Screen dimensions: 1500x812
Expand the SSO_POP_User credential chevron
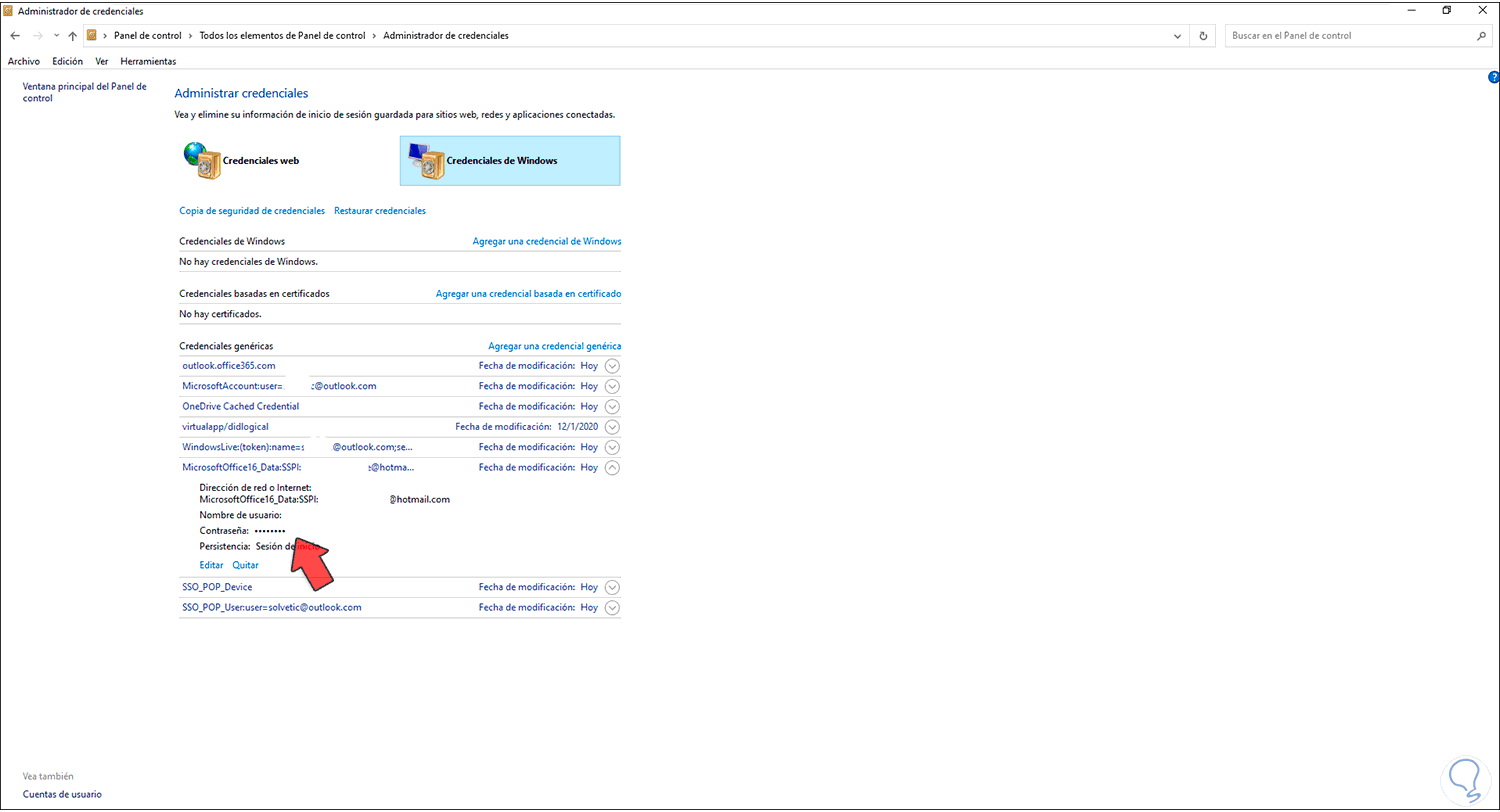pos(613,607)
